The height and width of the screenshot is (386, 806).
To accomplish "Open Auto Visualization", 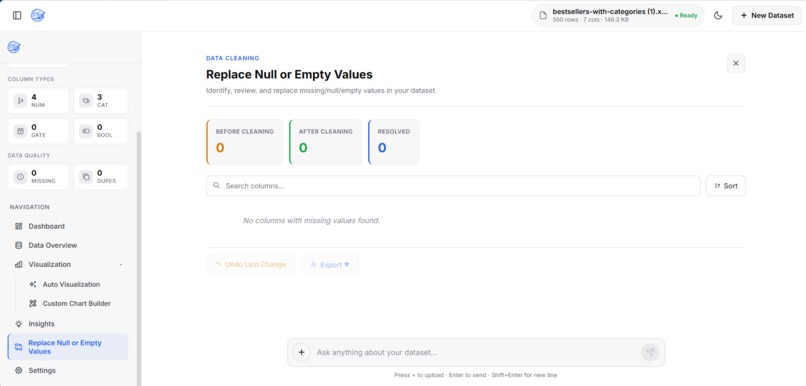I will 71,284.
